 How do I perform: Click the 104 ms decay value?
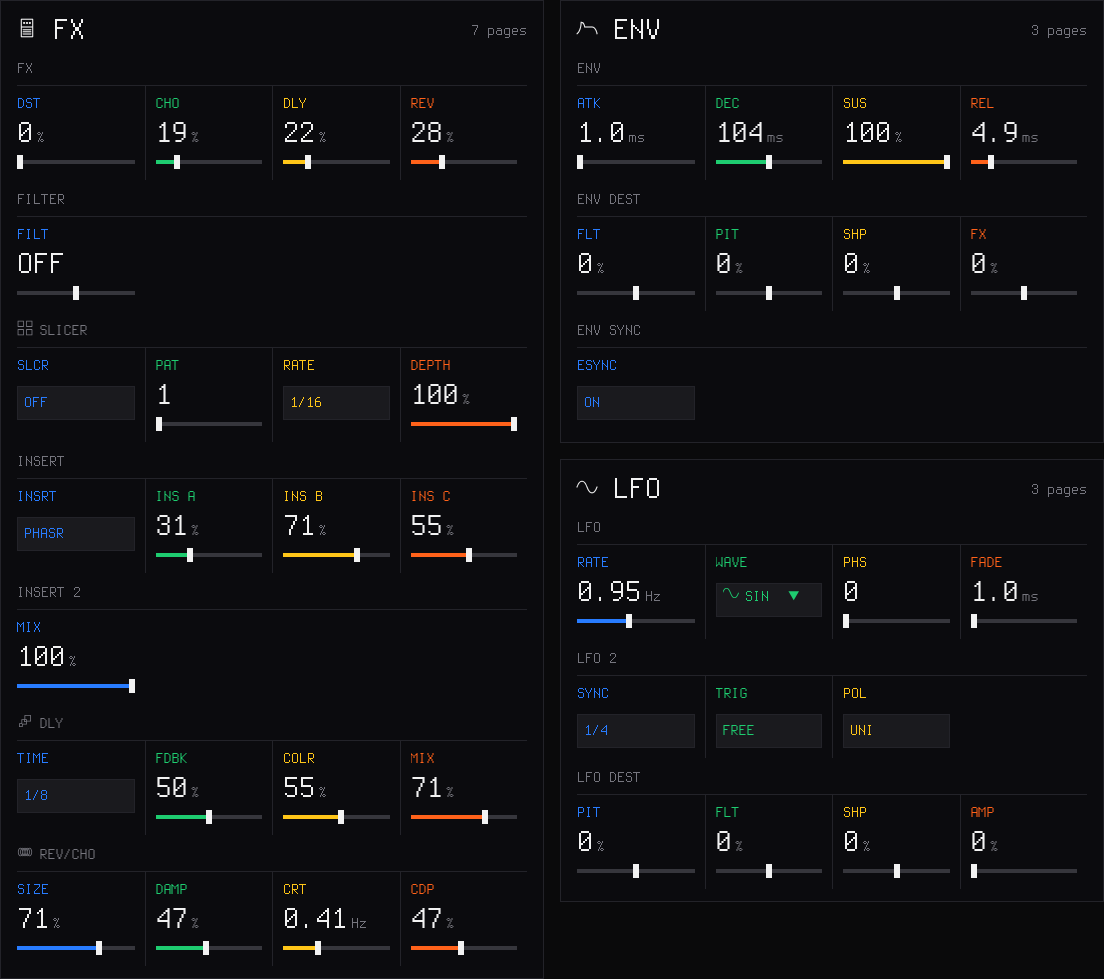pos(749,133)
